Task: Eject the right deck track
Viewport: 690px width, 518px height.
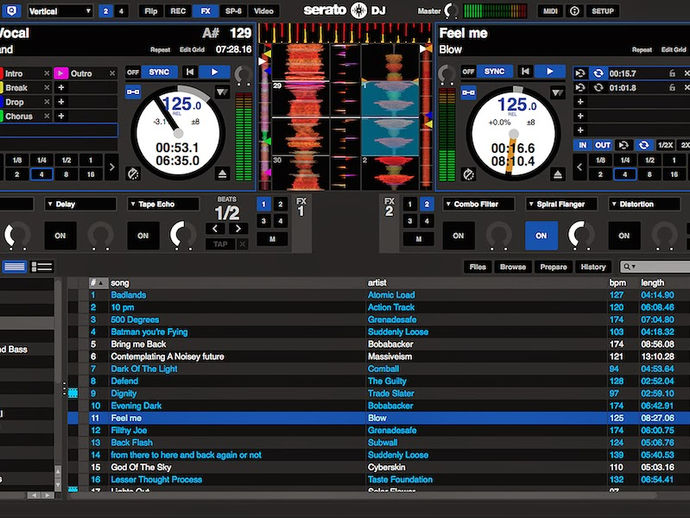Action: pyautogui.click(x=558, y=175)
